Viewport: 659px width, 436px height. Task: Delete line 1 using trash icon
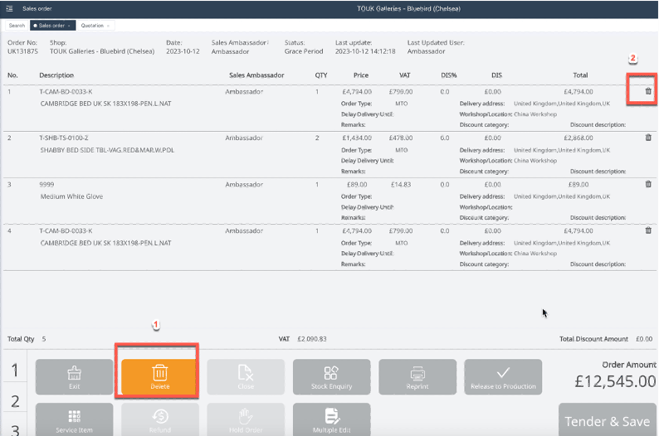tap(648, 91)
